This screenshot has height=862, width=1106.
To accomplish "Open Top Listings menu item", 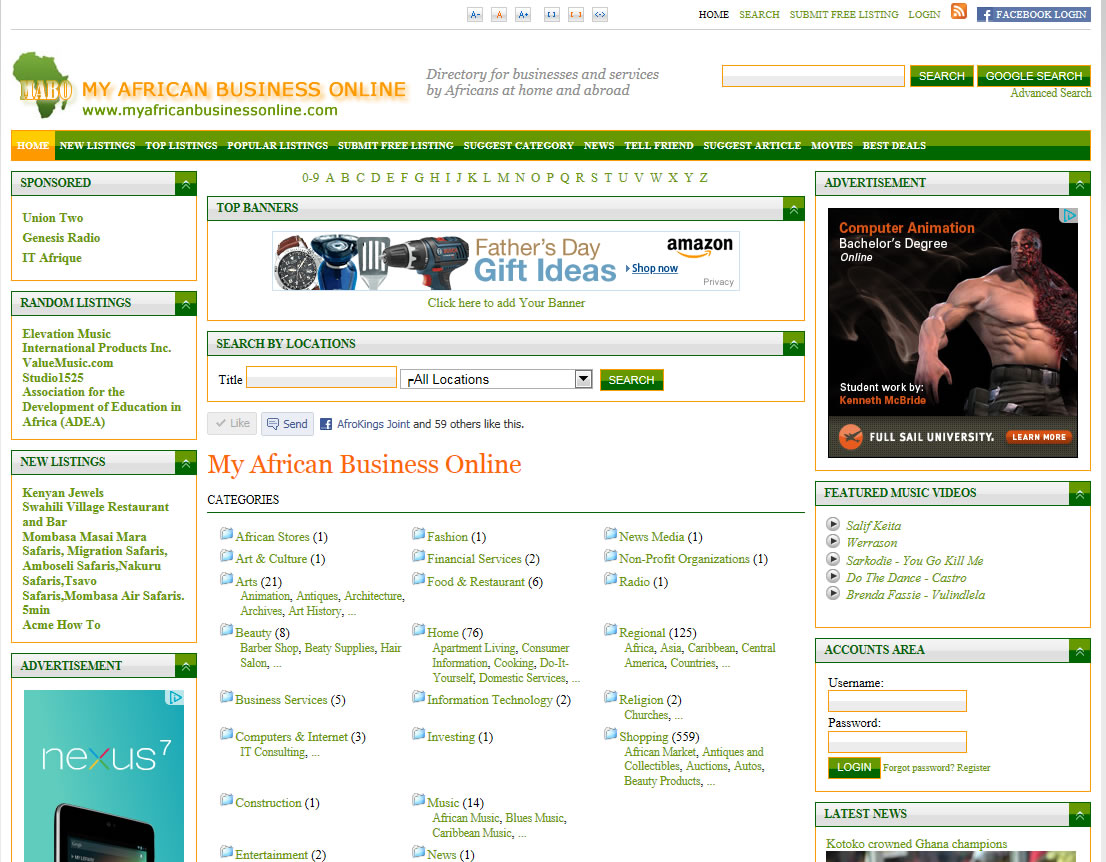I will point(181,145).
